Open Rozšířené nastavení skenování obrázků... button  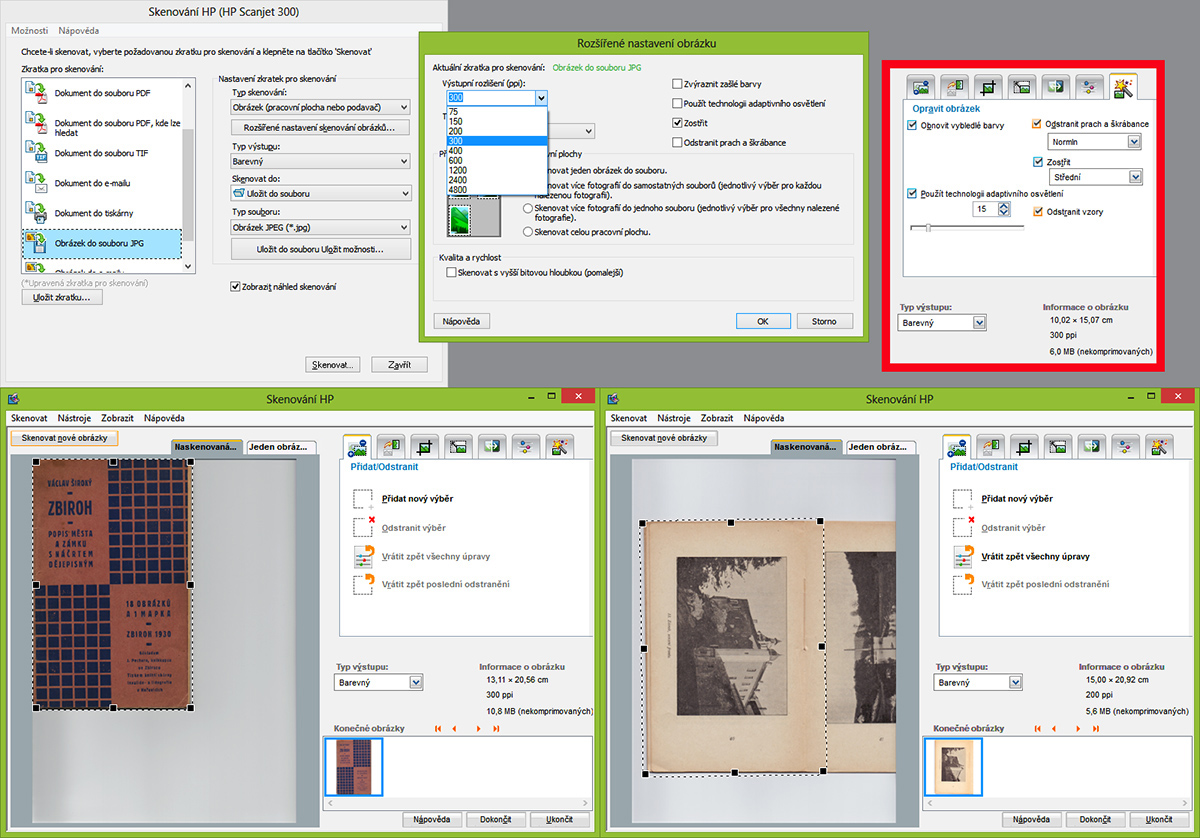point(320,128)
